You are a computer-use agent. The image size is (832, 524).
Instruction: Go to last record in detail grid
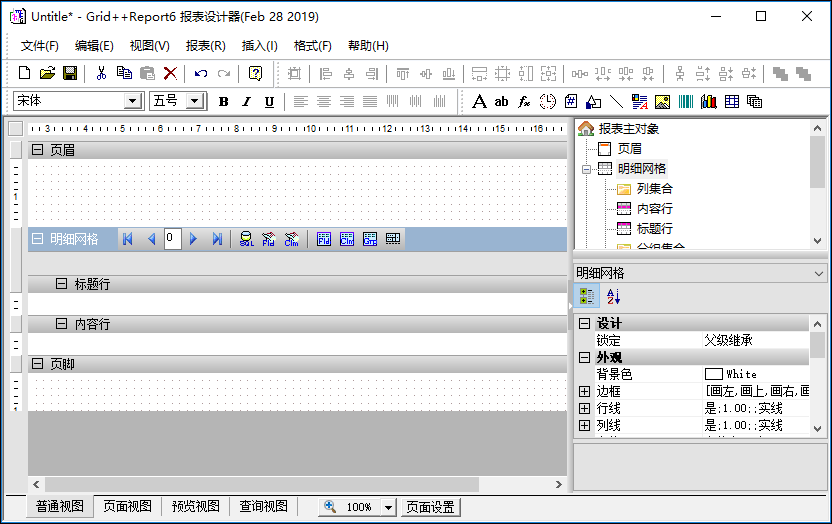pos(217,239)
